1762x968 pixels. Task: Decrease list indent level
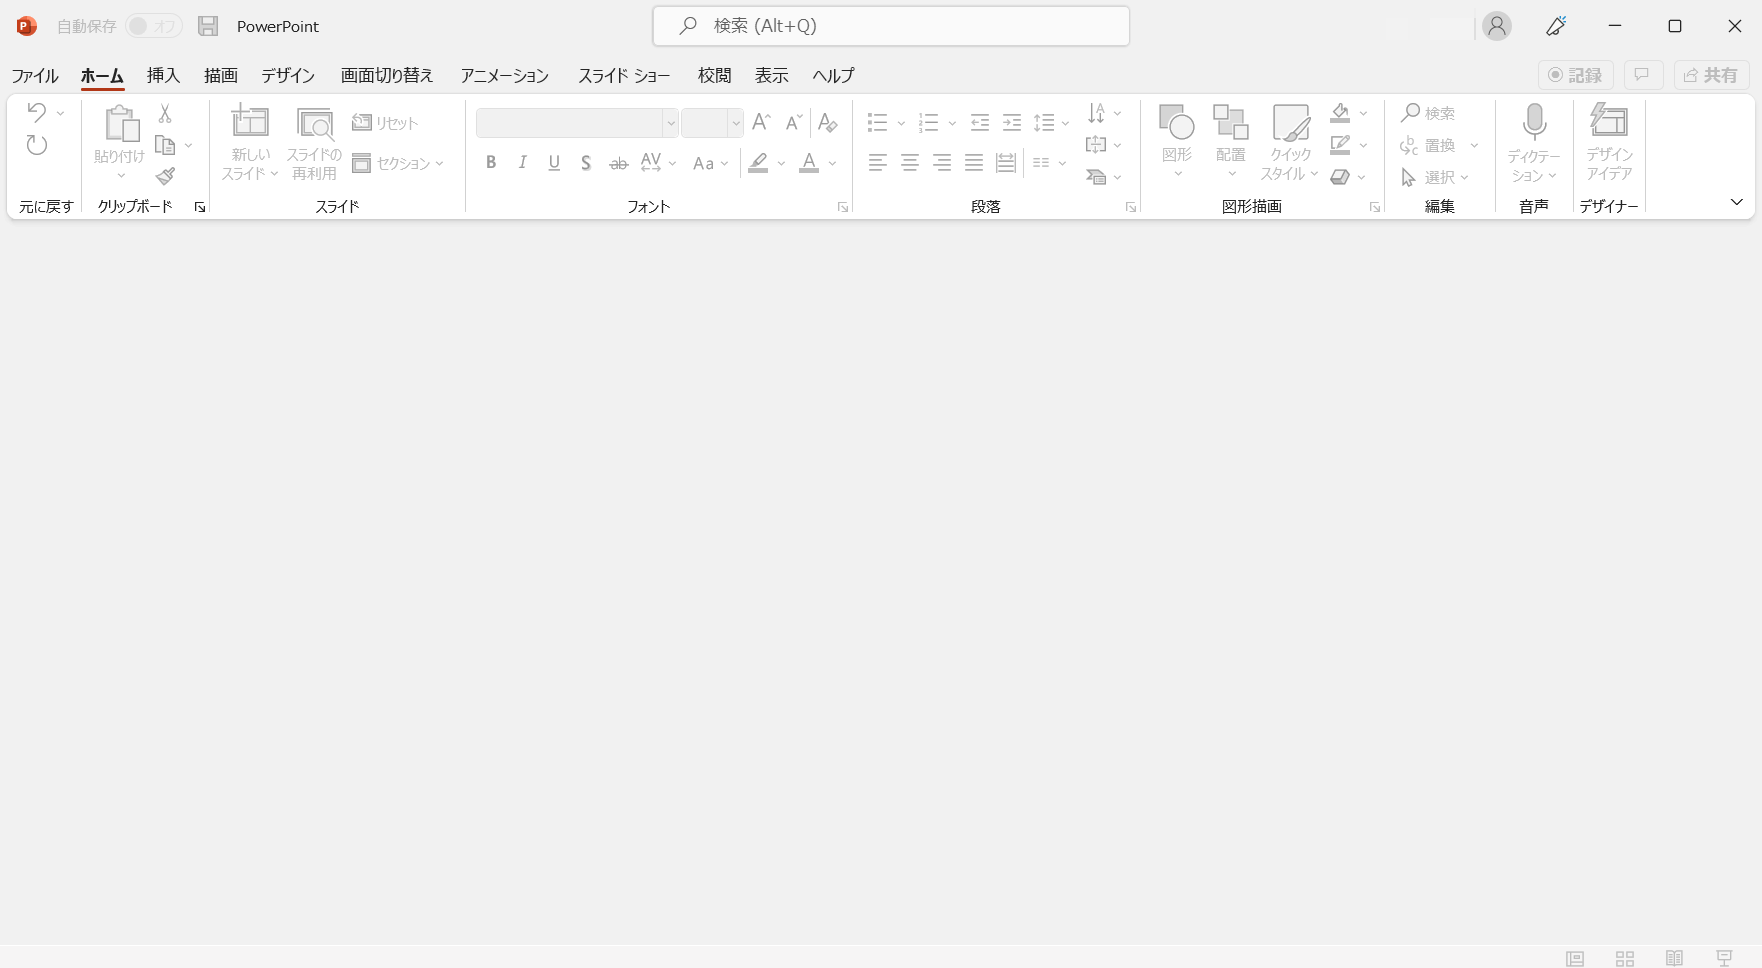[980, 122]
